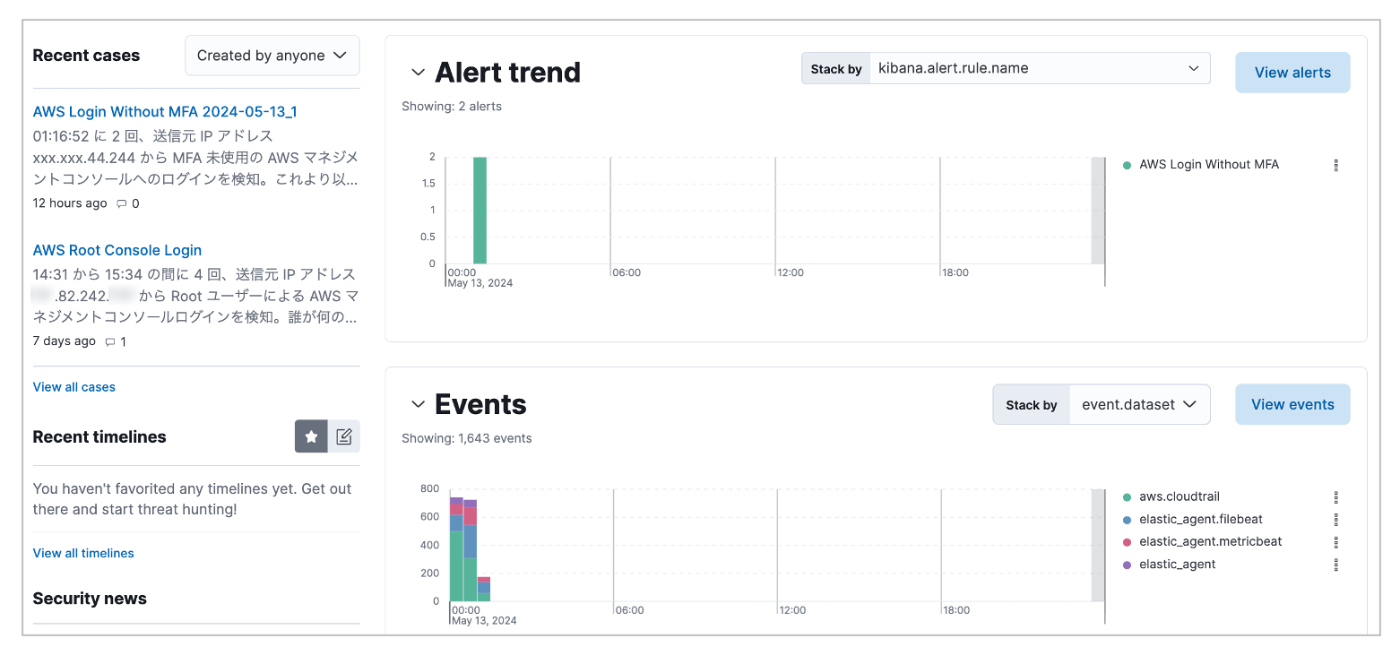The image size is (1400, 647).
Task: Click comment icon on AWS Root Console Login case
Action: 110,342
